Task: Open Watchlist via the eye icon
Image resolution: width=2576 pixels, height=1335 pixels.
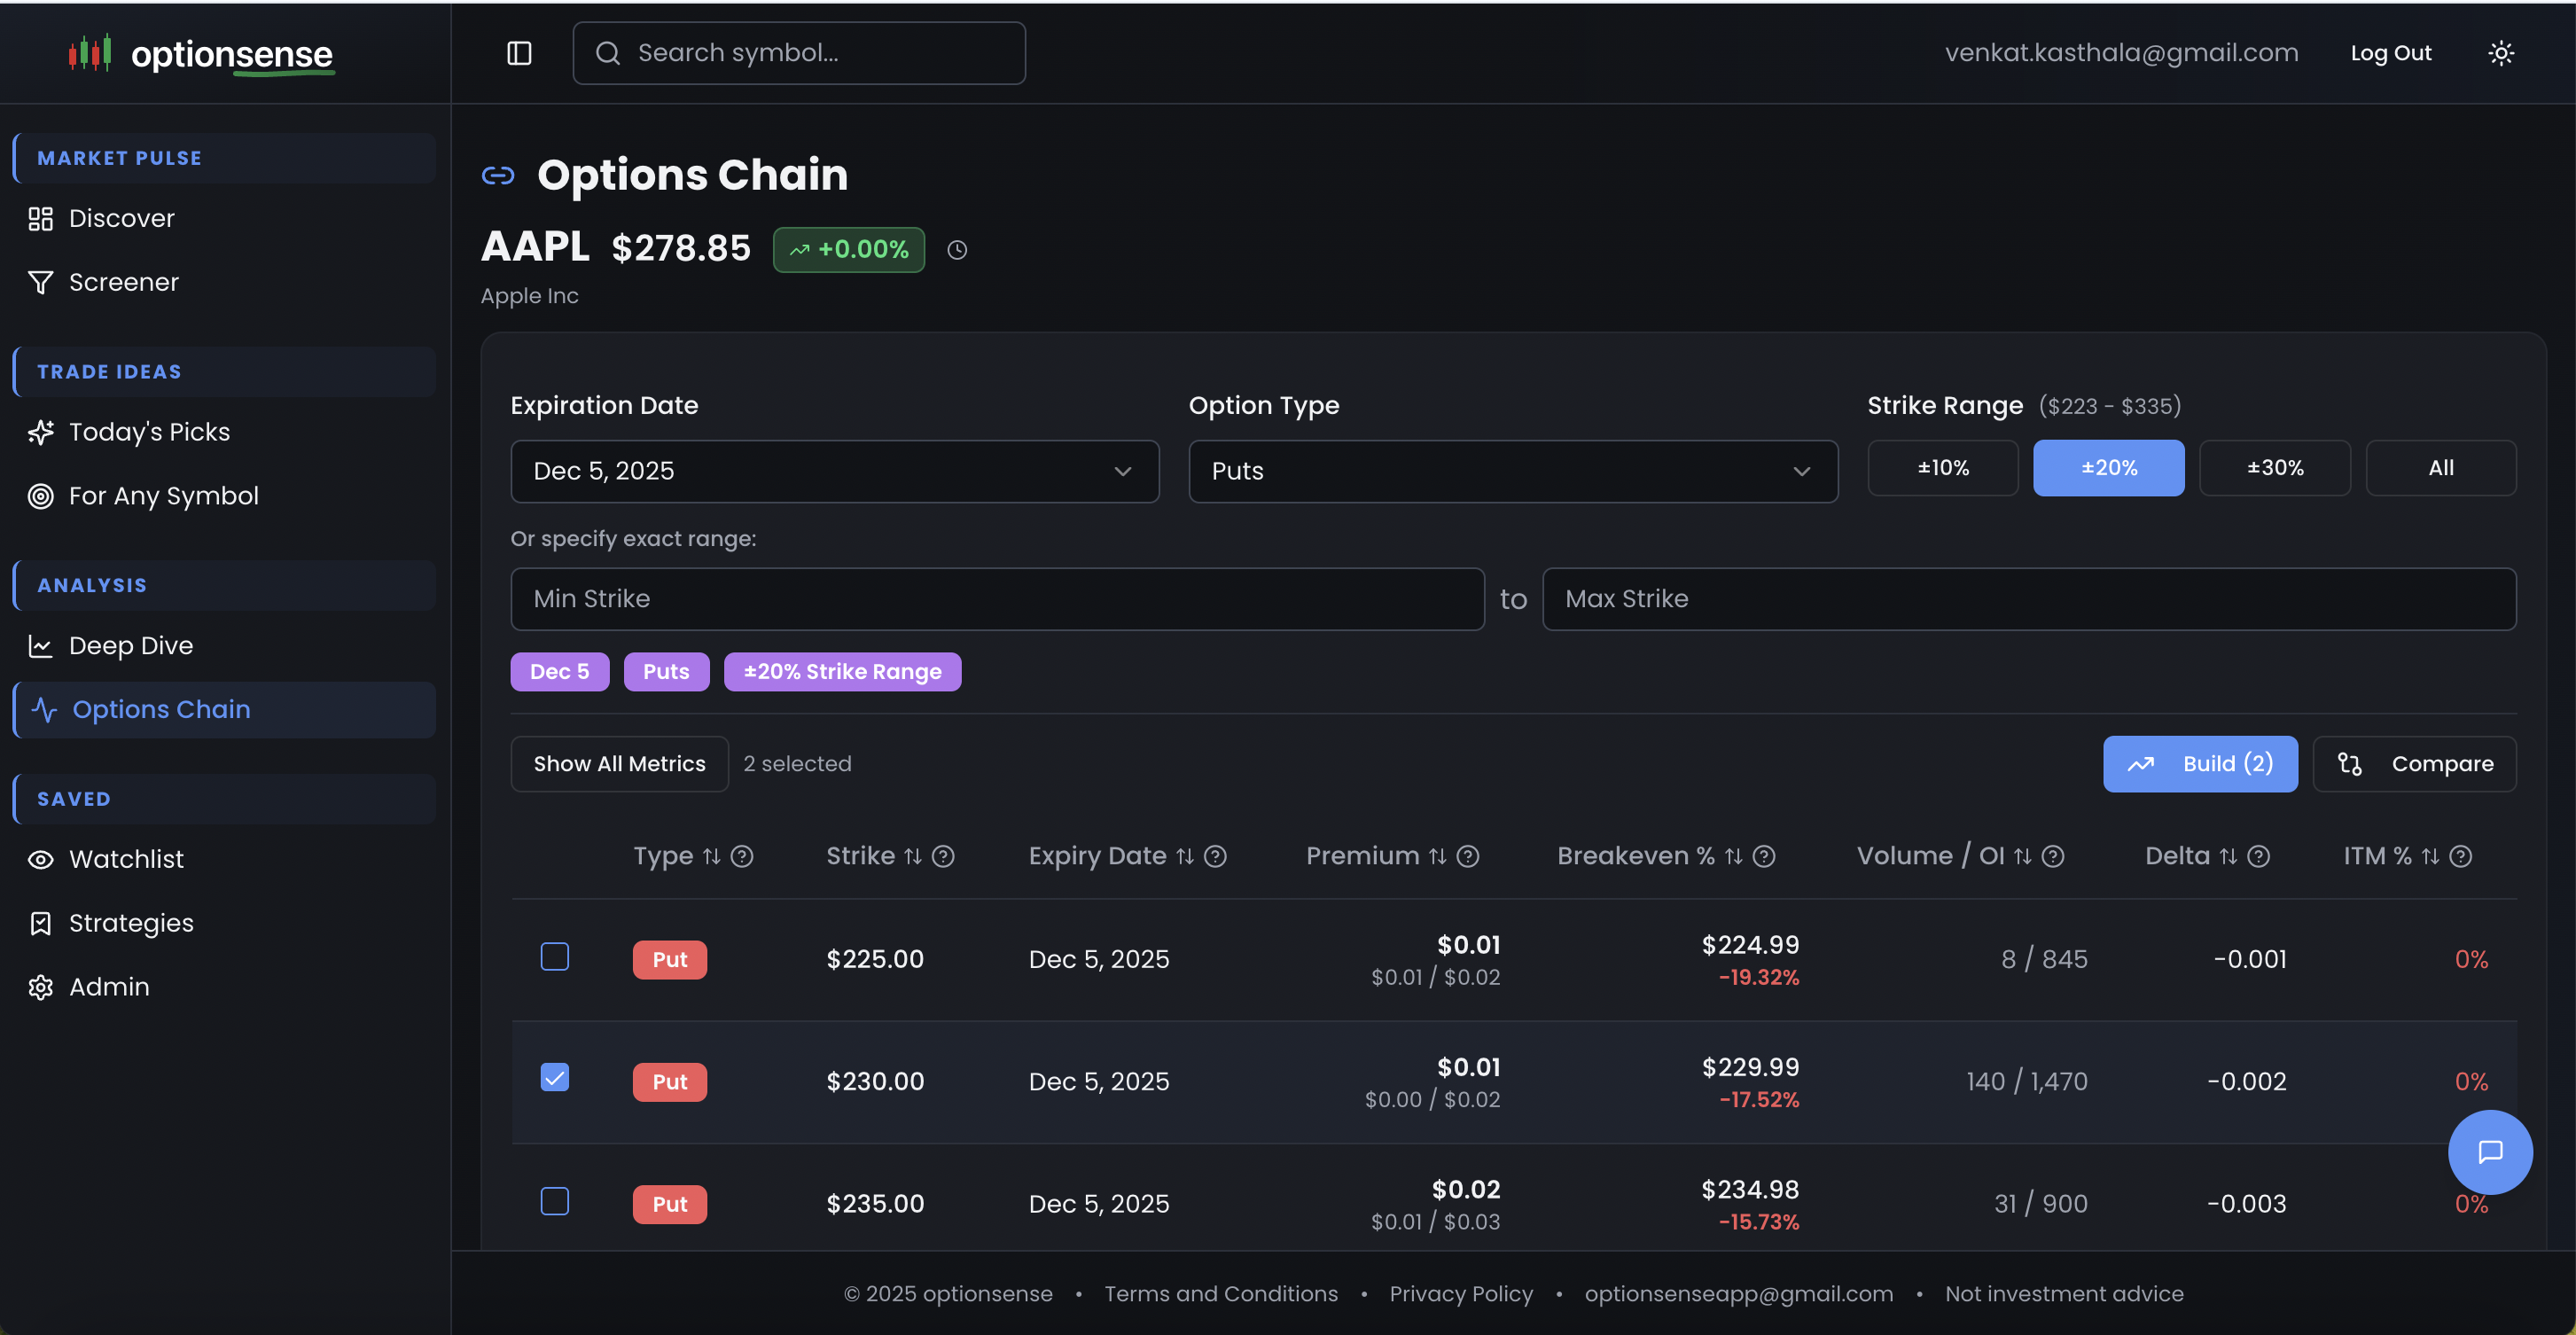Action: (x=40, y=859)
